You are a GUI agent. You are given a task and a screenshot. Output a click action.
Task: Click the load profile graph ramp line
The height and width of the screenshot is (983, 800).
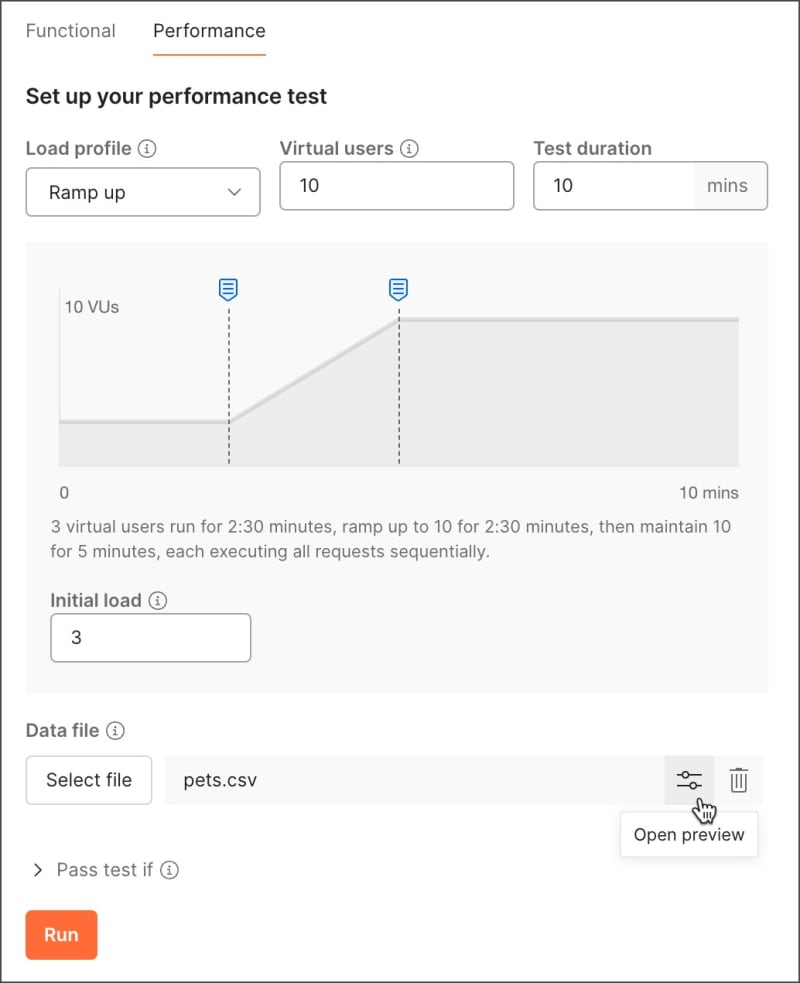[x=314, y=371]
